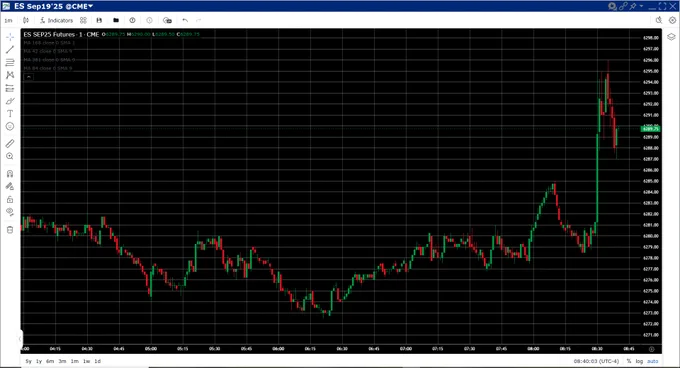This screenshot has height=368, width=680.
Task: Open the Fibonacci and pitchfork tools
Action: [x=10, y=63]
